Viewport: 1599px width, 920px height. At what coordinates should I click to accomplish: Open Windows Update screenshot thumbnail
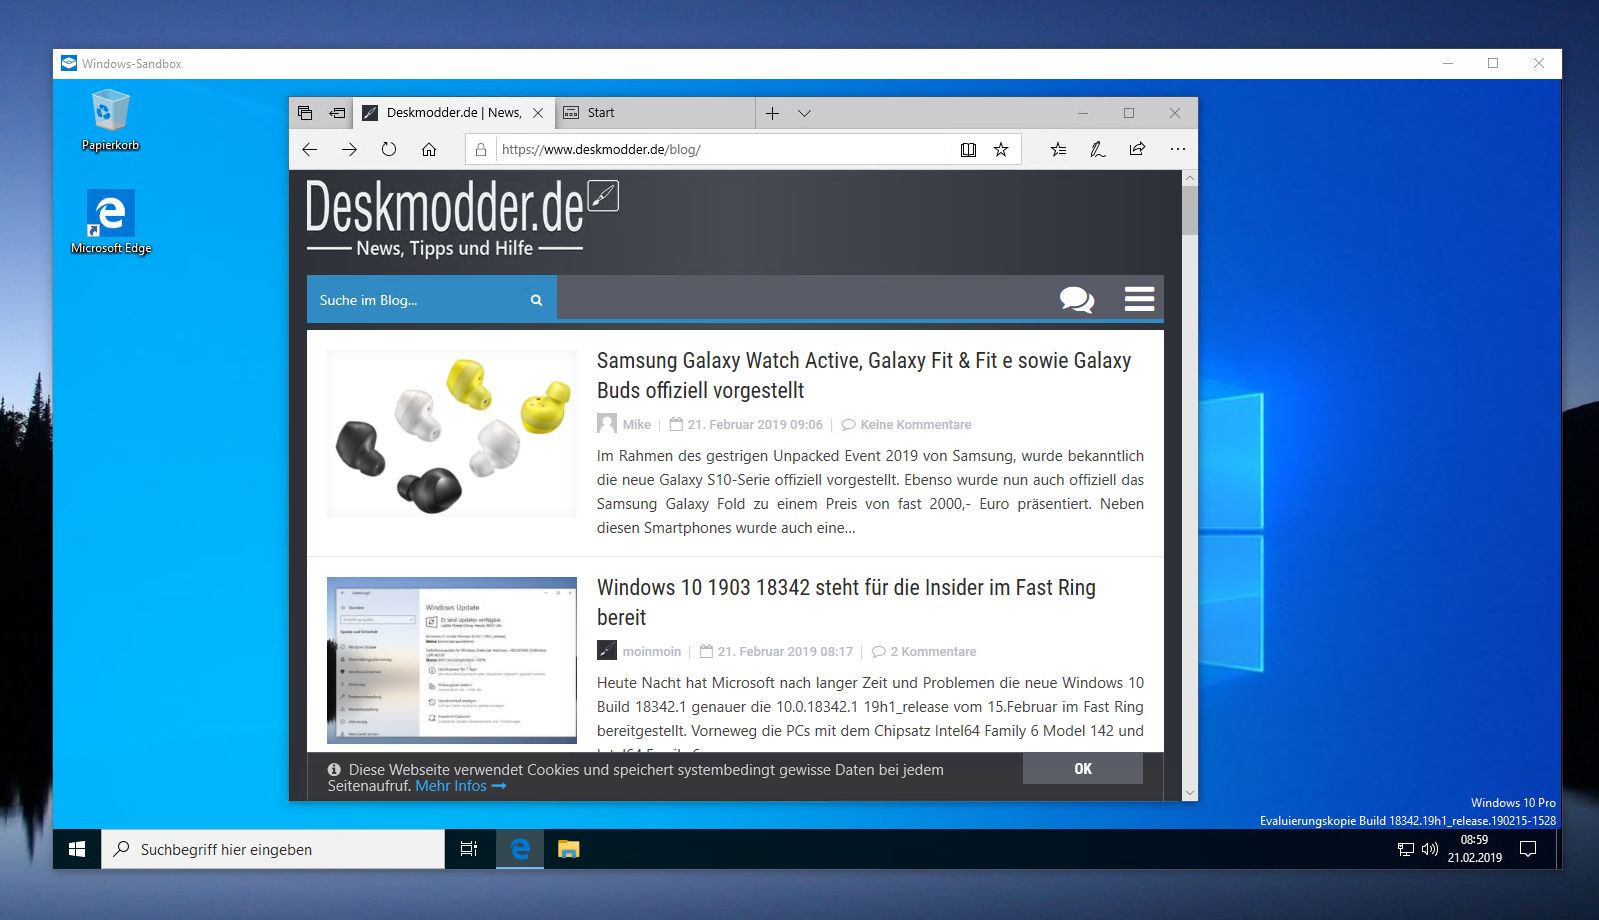click(452, 660)
